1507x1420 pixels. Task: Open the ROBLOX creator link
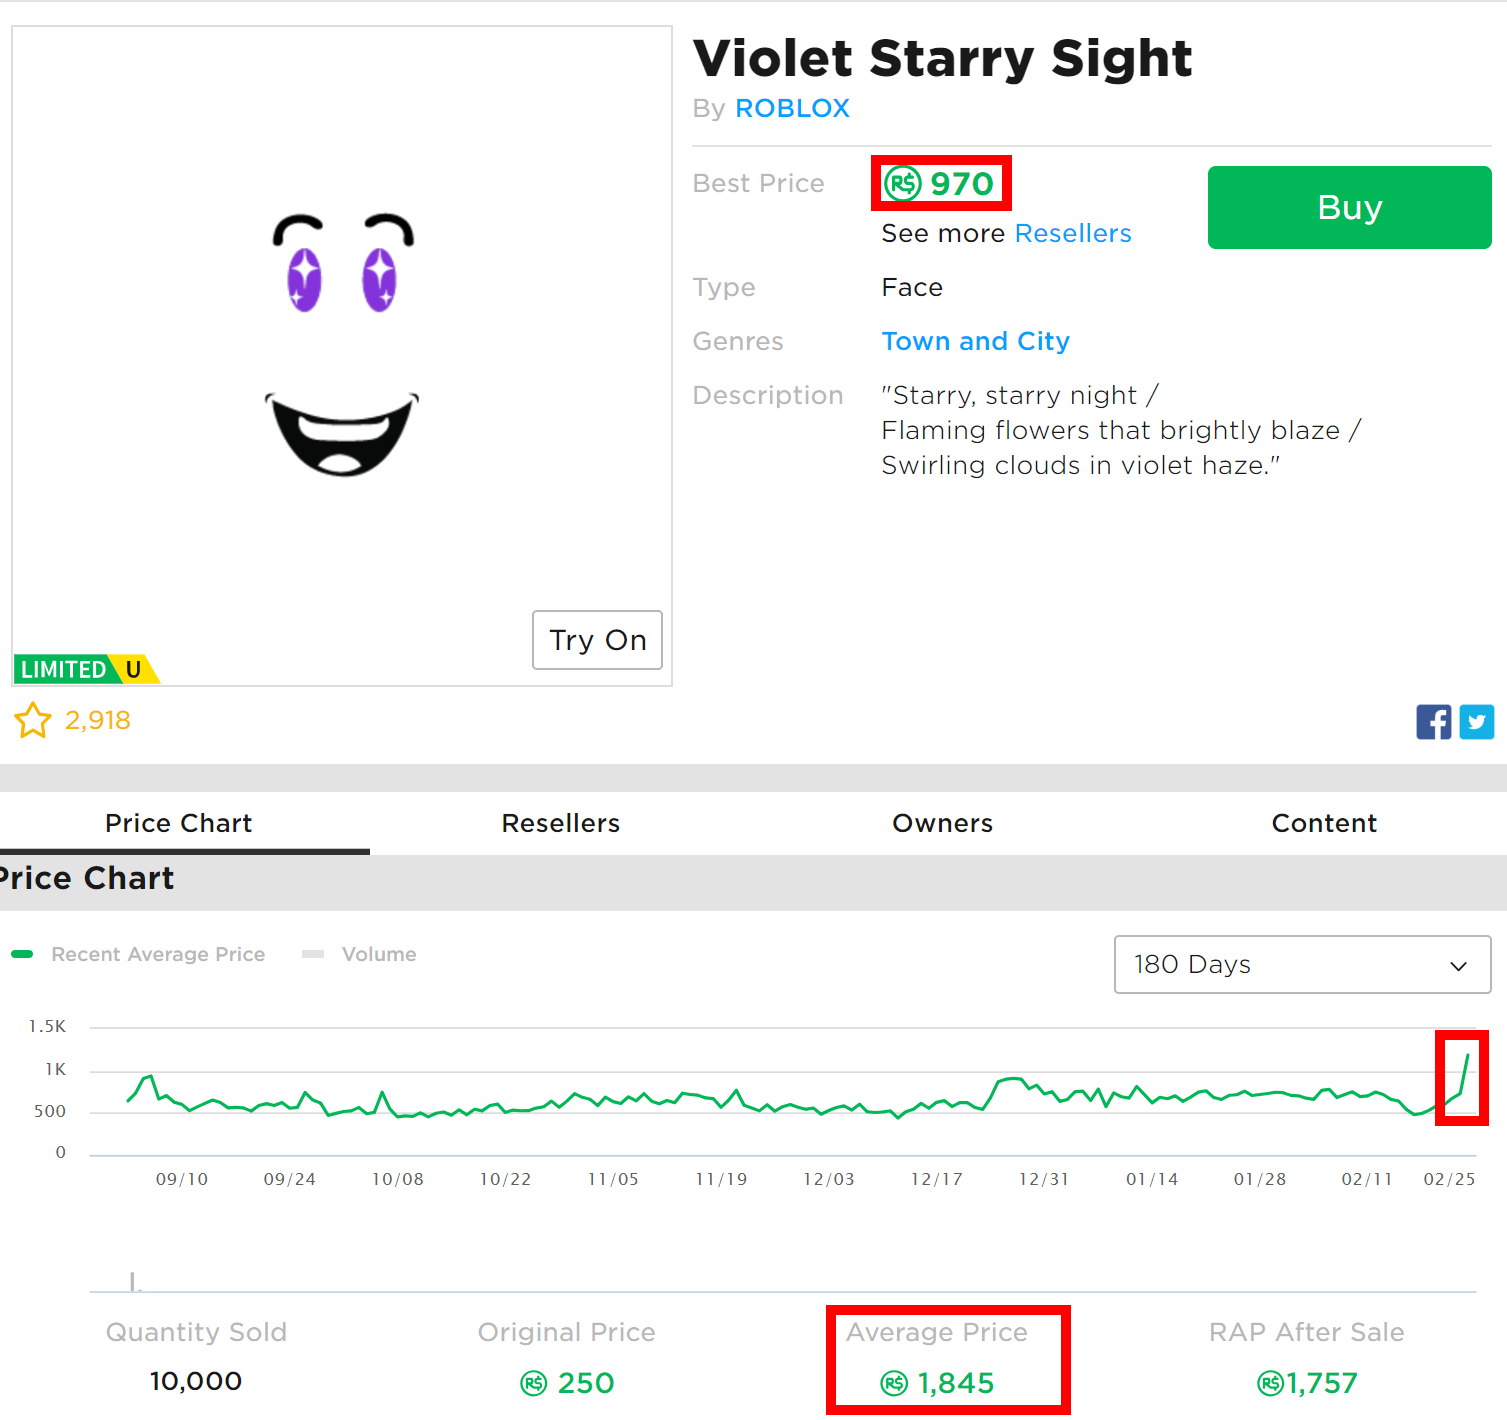pos(792,108)
